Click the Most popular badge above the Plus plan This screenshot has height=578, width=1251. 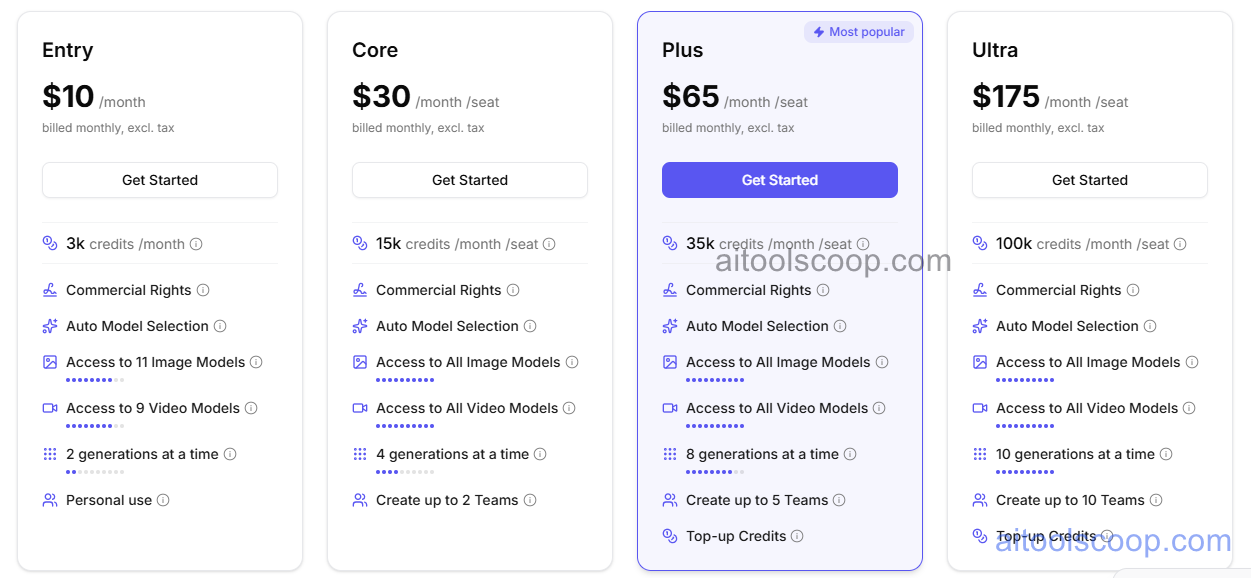(x=858, y=31)
